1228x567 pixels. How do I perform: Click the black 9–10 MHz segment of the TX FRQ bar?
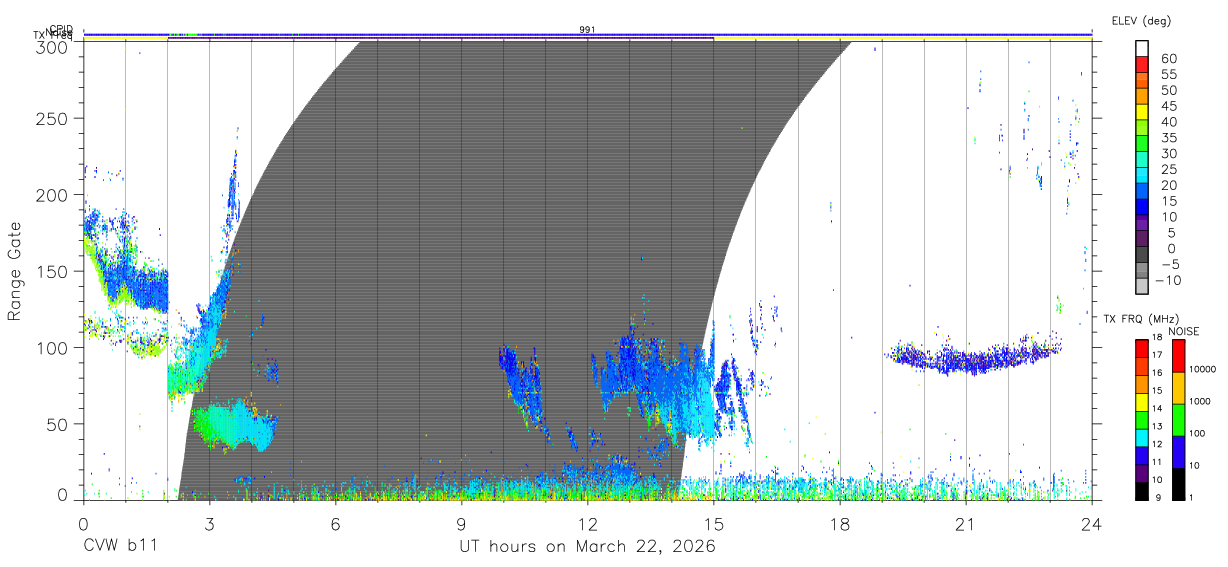[1142, 489]
